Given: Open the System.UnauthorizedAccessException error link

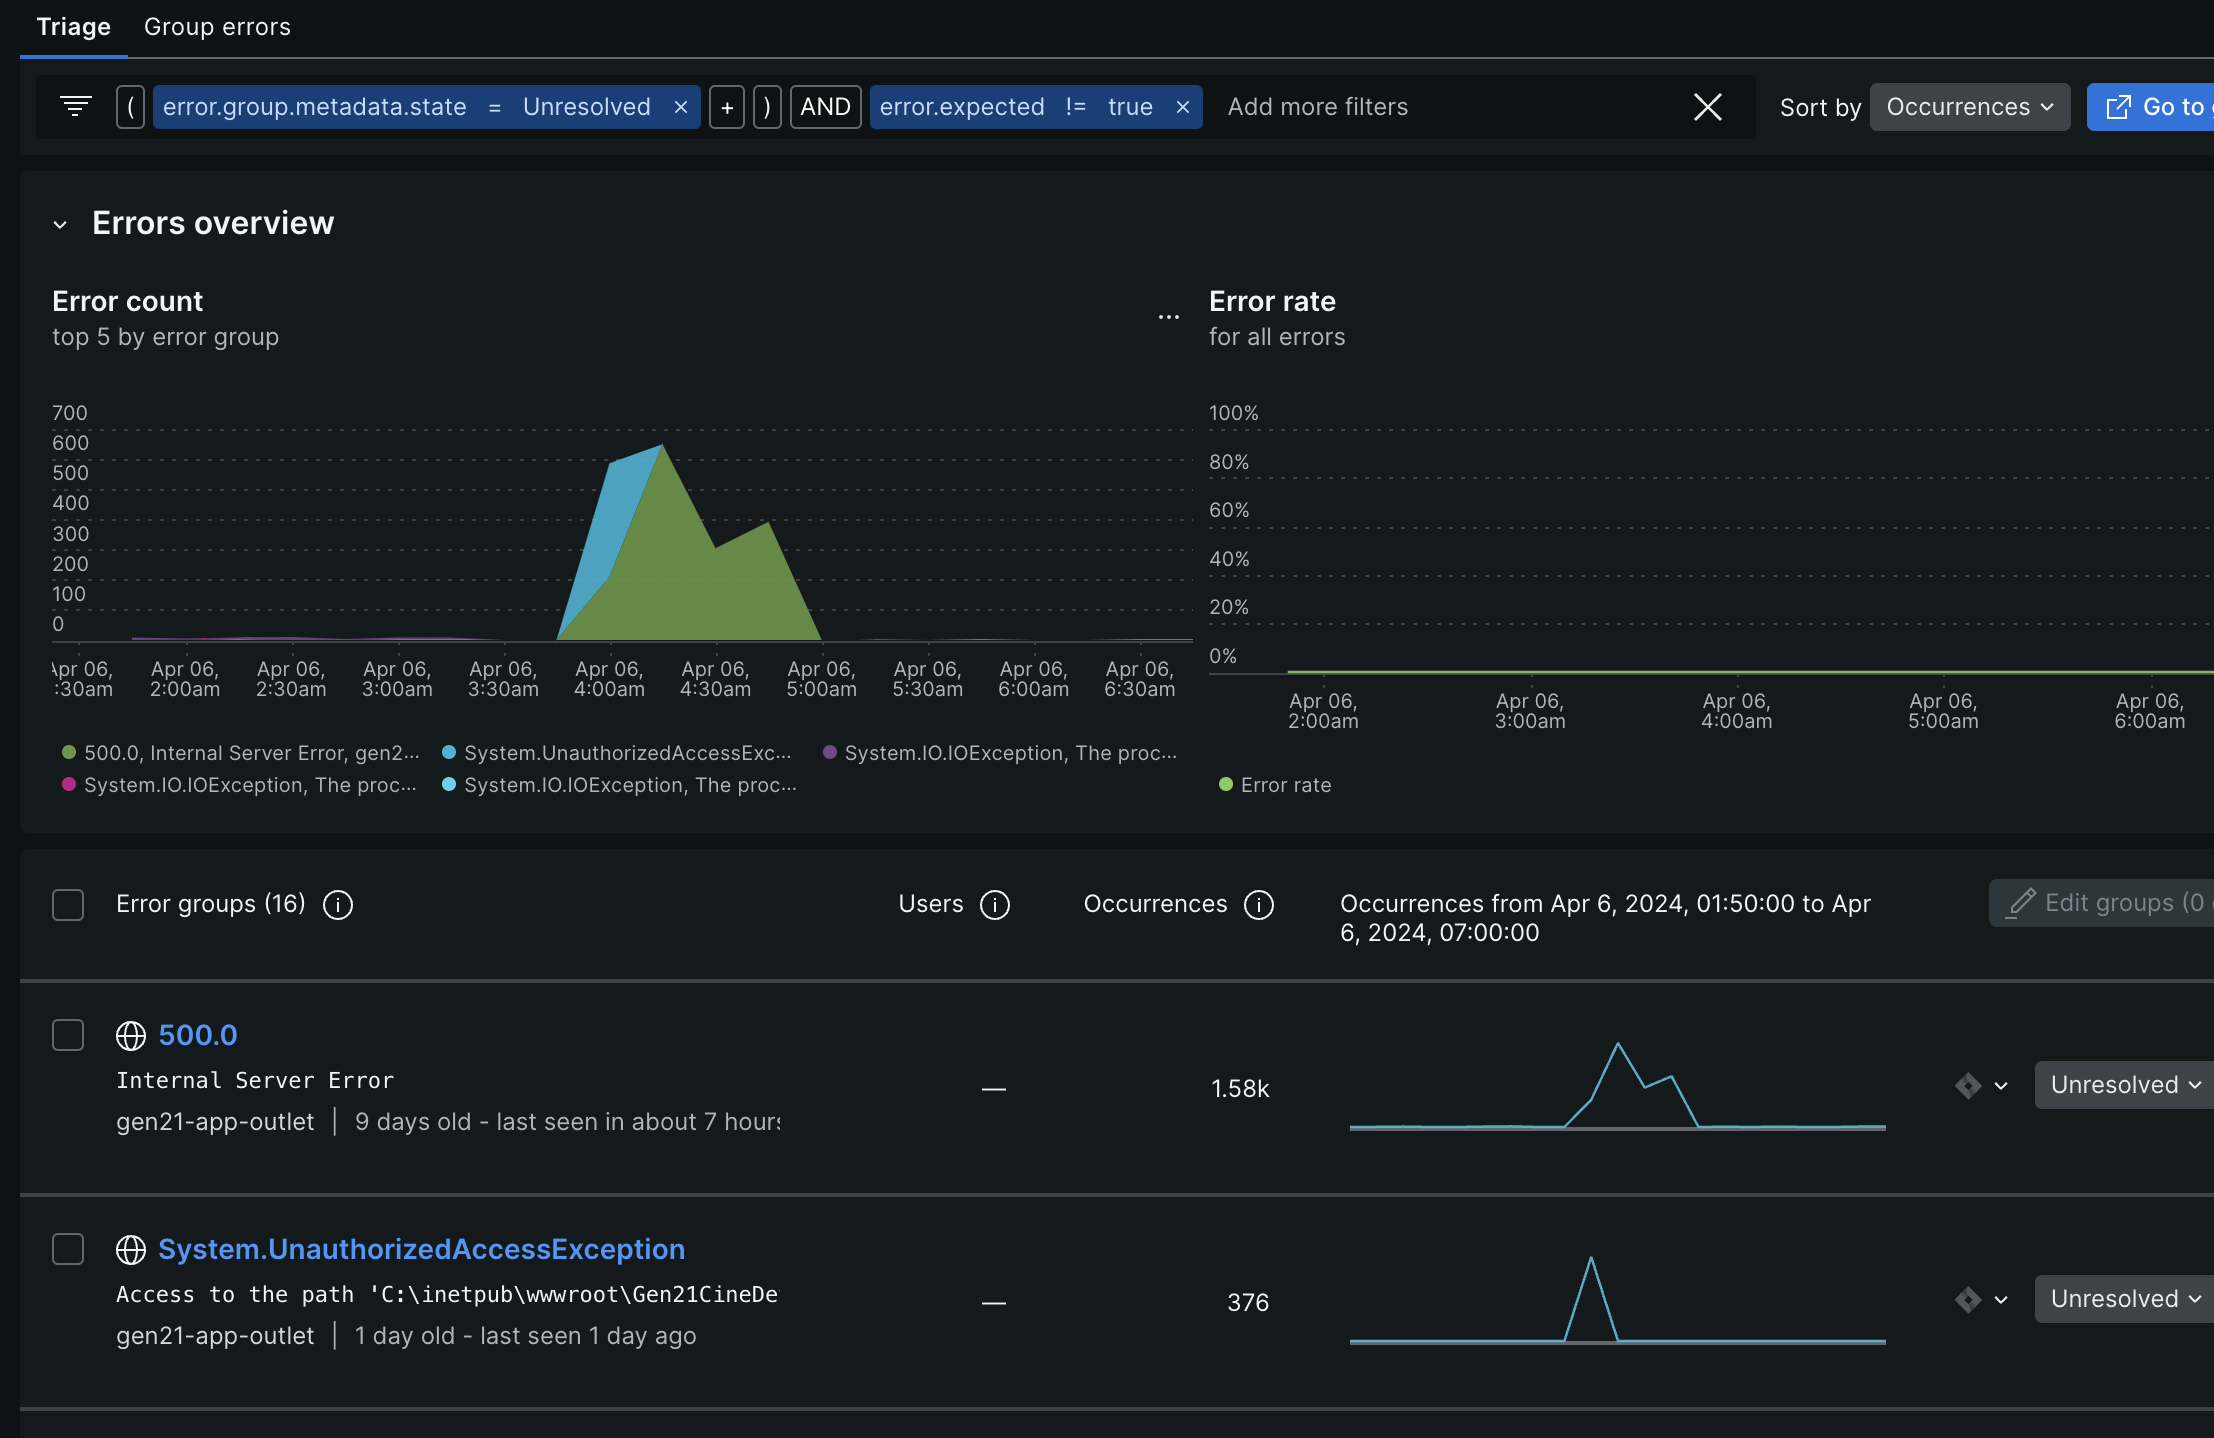Looking at the screenshot, I should click(421, 1249).
